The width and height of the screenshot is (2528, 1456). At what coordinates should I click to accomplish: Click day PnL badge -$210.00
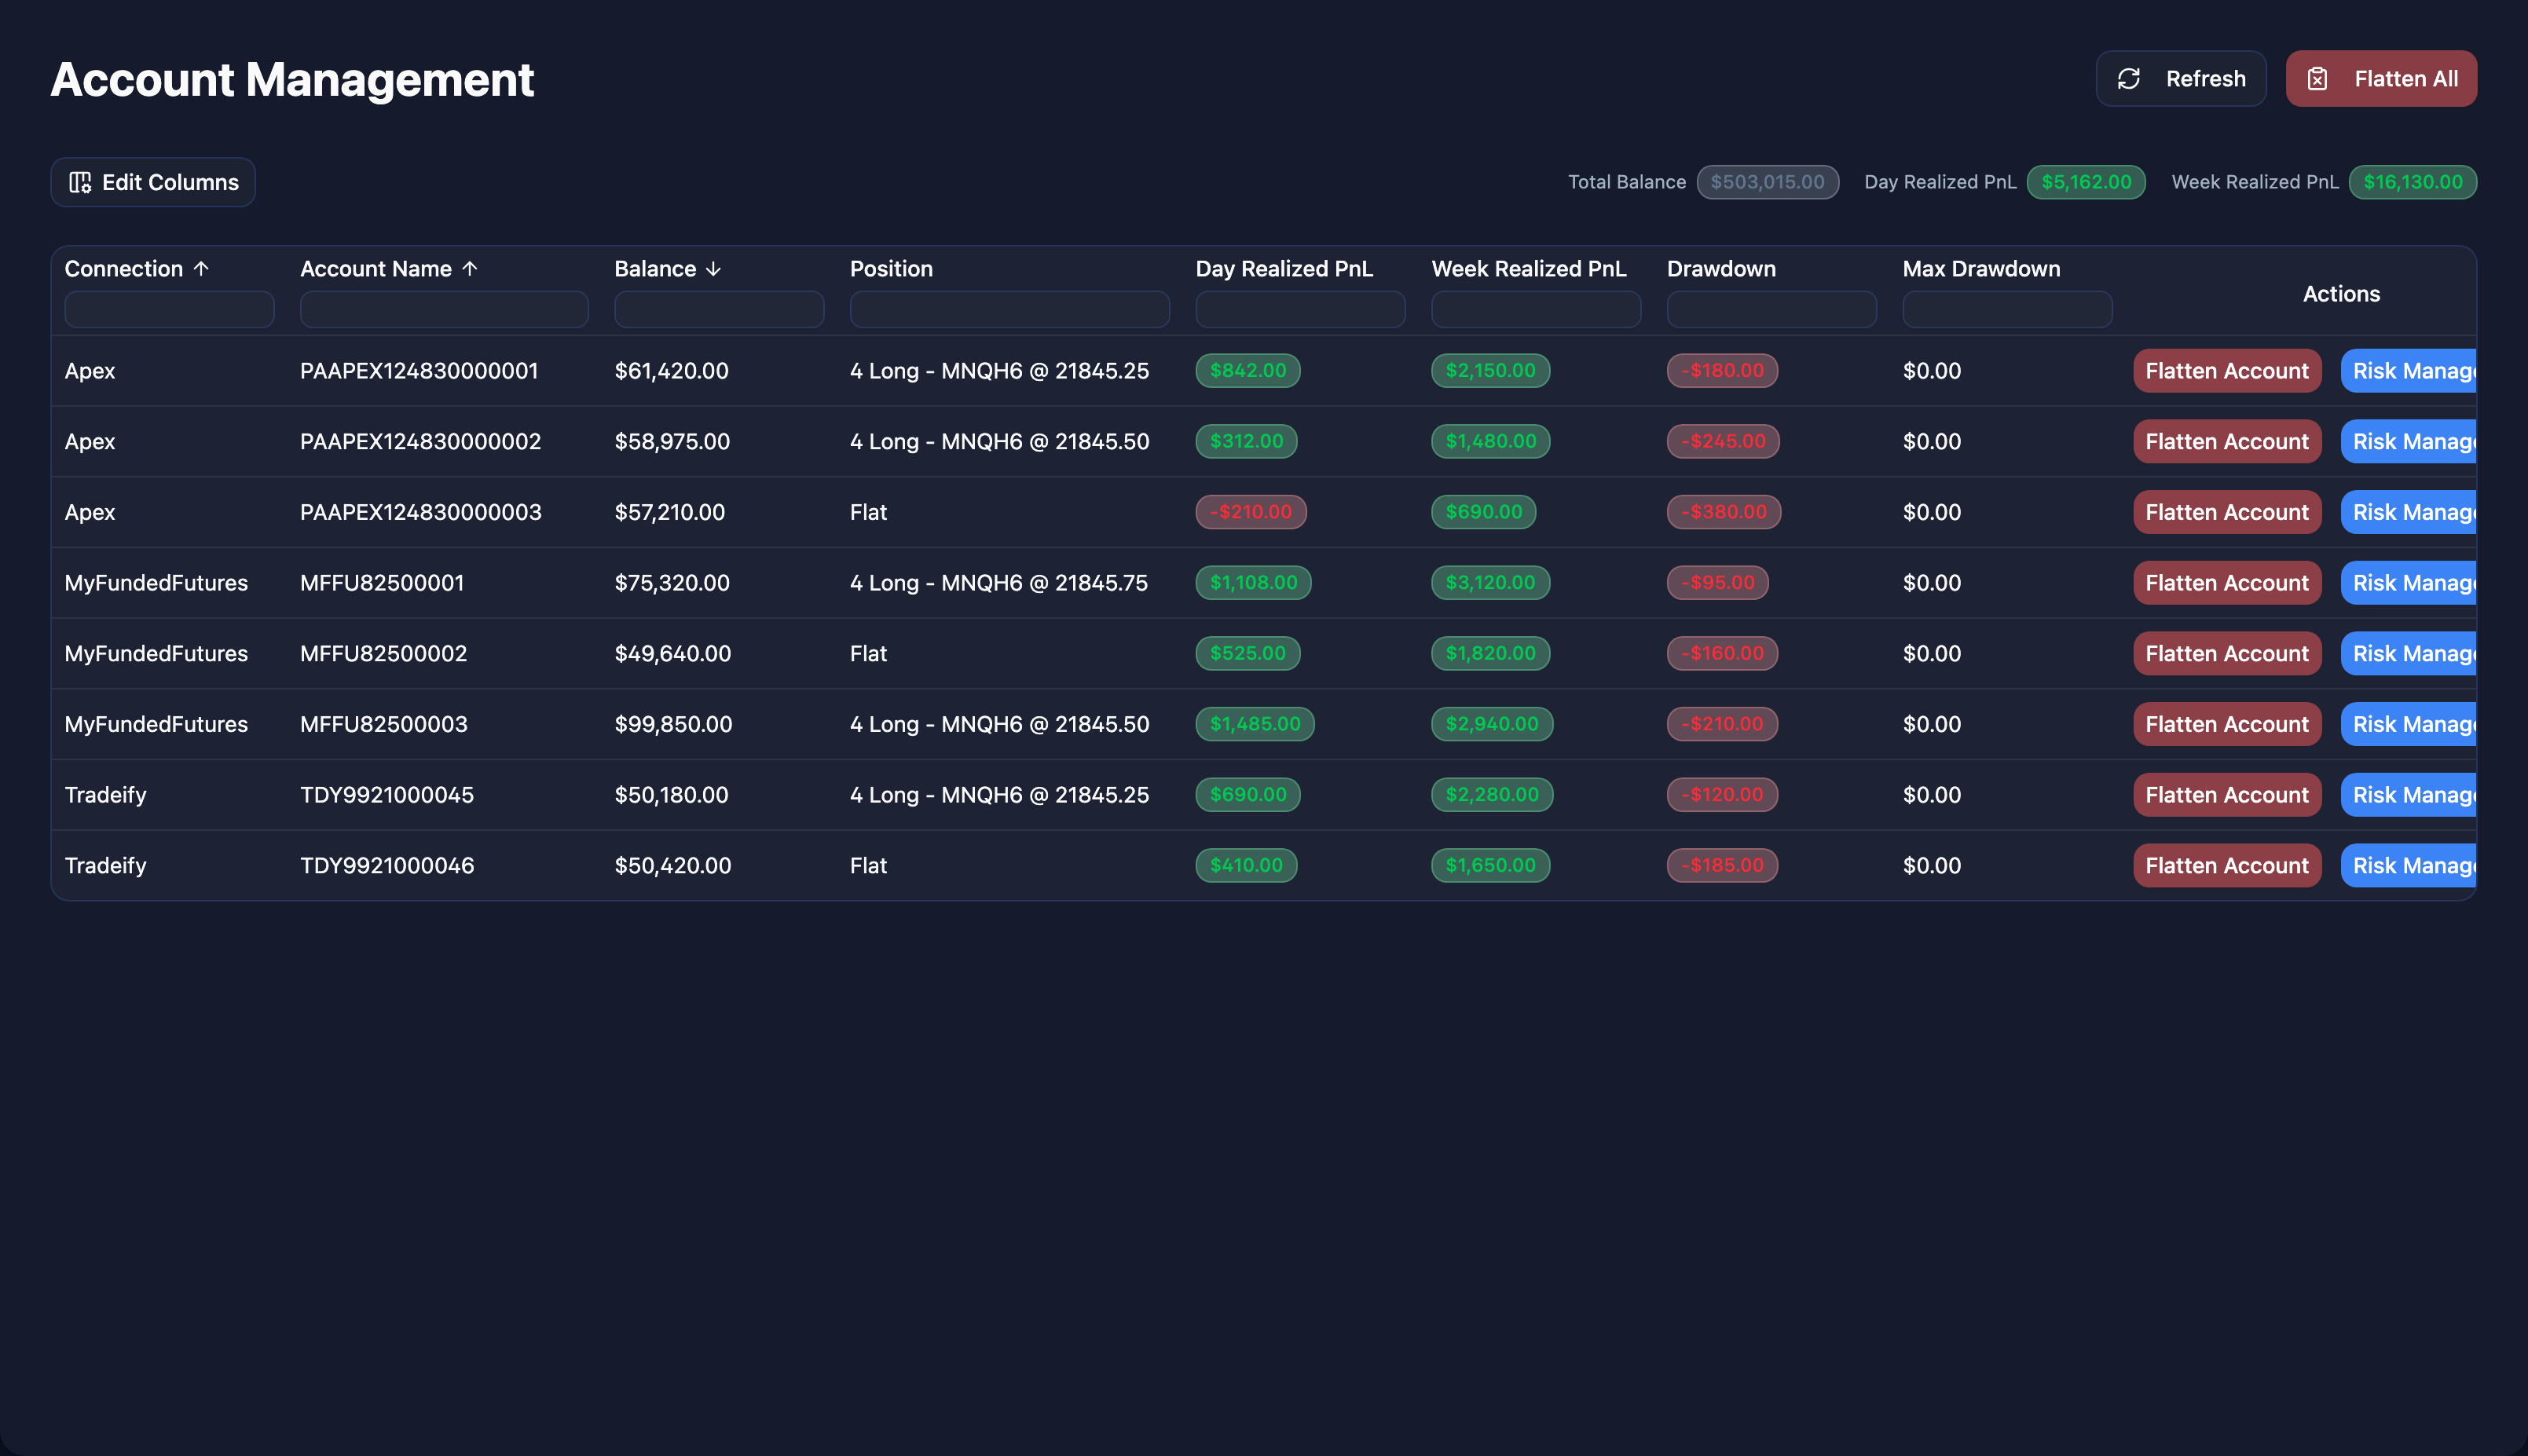pos(1251,512)
